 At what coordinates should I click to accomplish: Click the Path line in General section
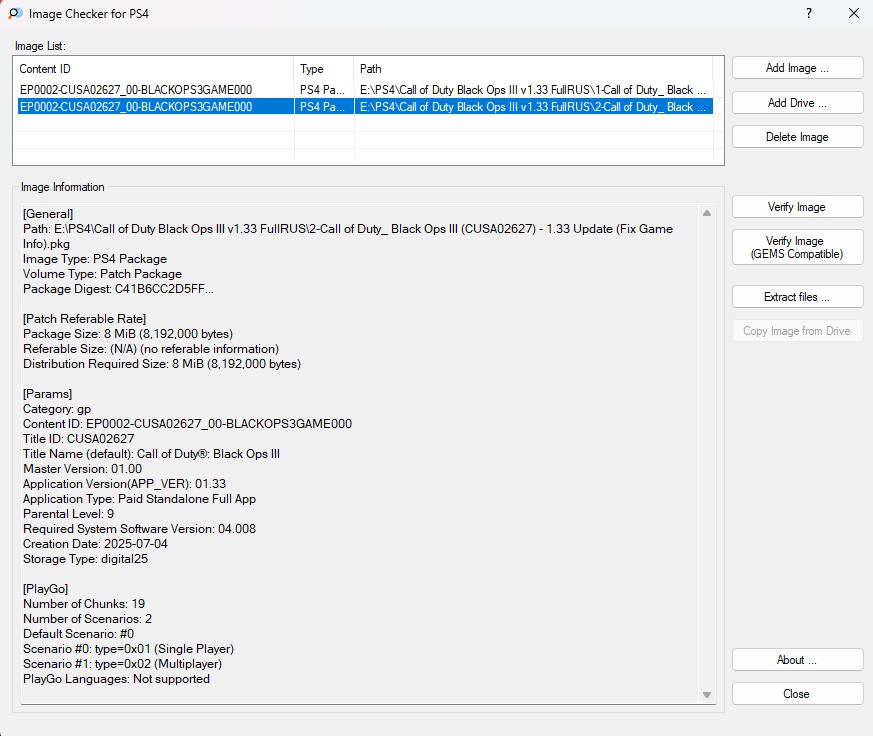pyautogui.click(x=348, y=237)
